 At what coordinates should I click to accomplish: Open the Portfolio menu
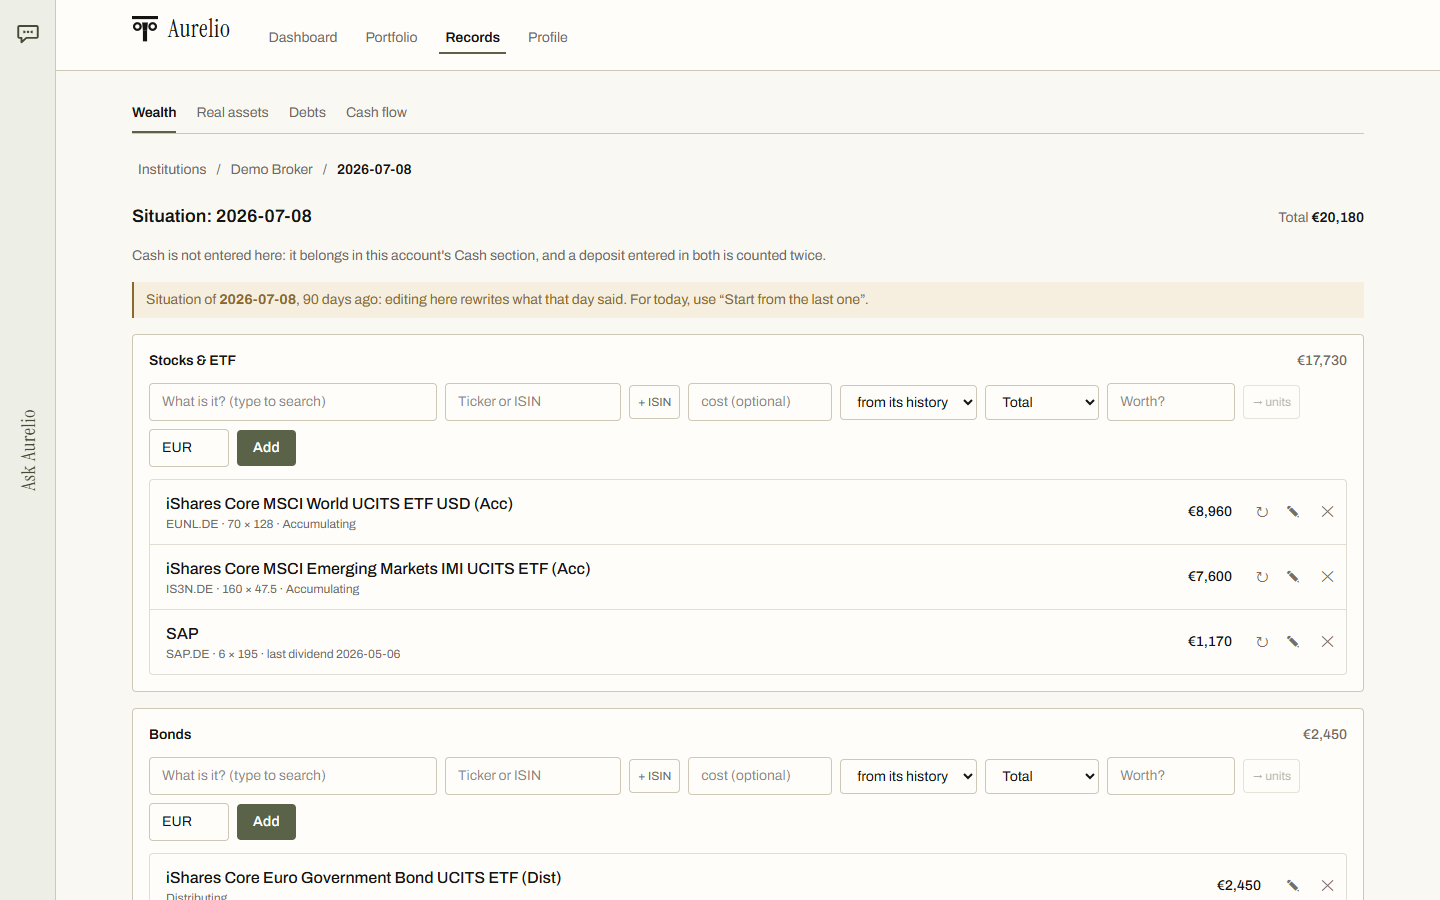391,37
